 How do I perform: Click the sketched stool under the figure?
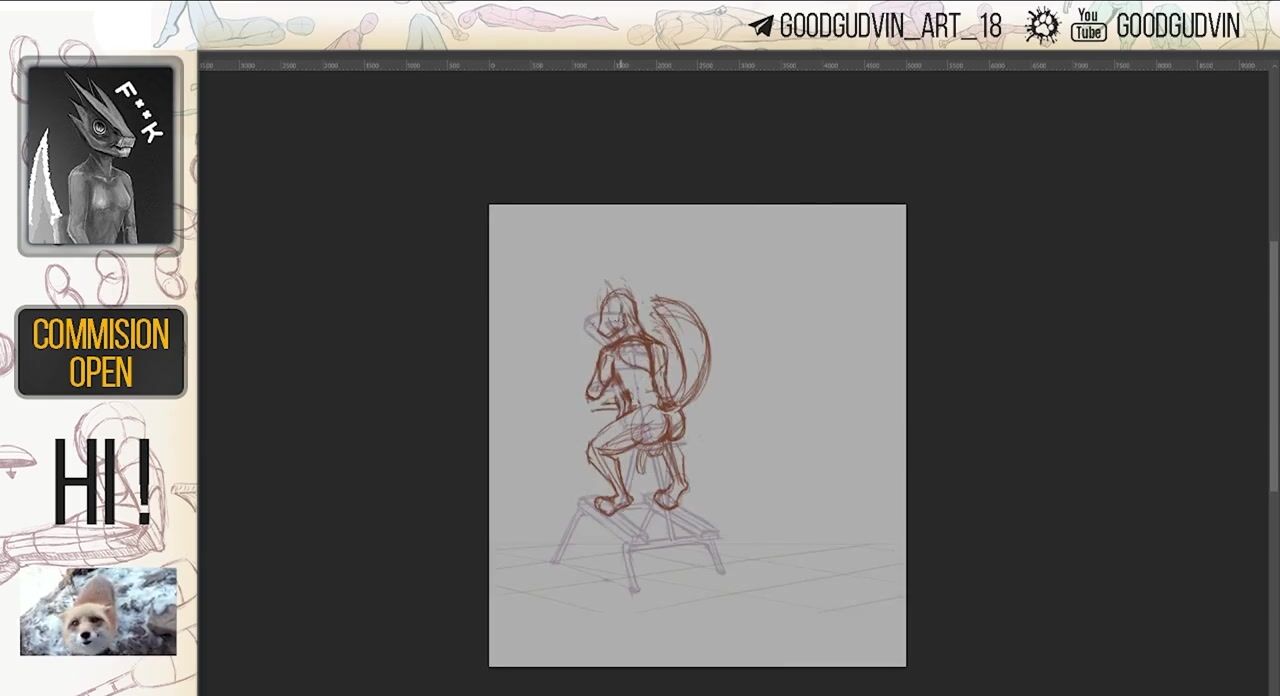[640, 540]
